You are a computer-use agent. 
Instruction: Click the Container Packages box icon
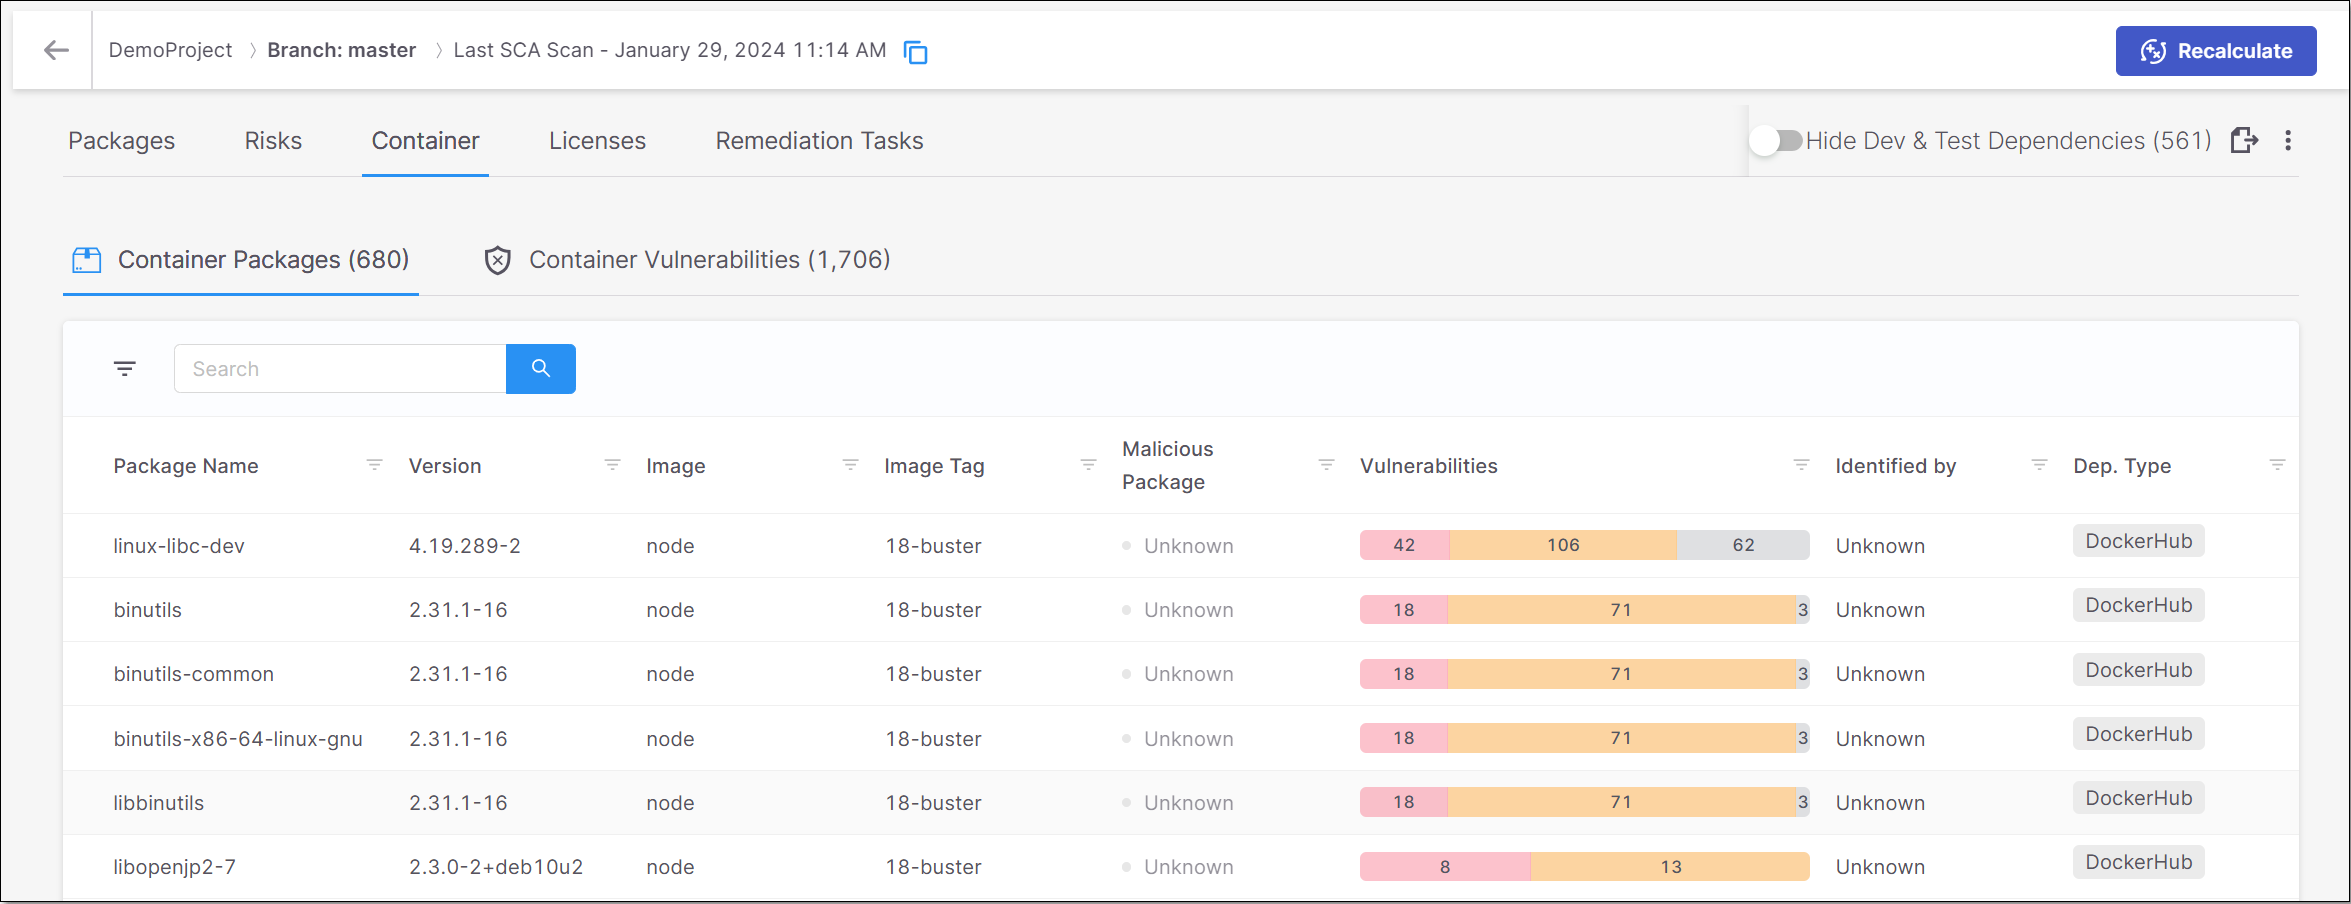[87, 260]
